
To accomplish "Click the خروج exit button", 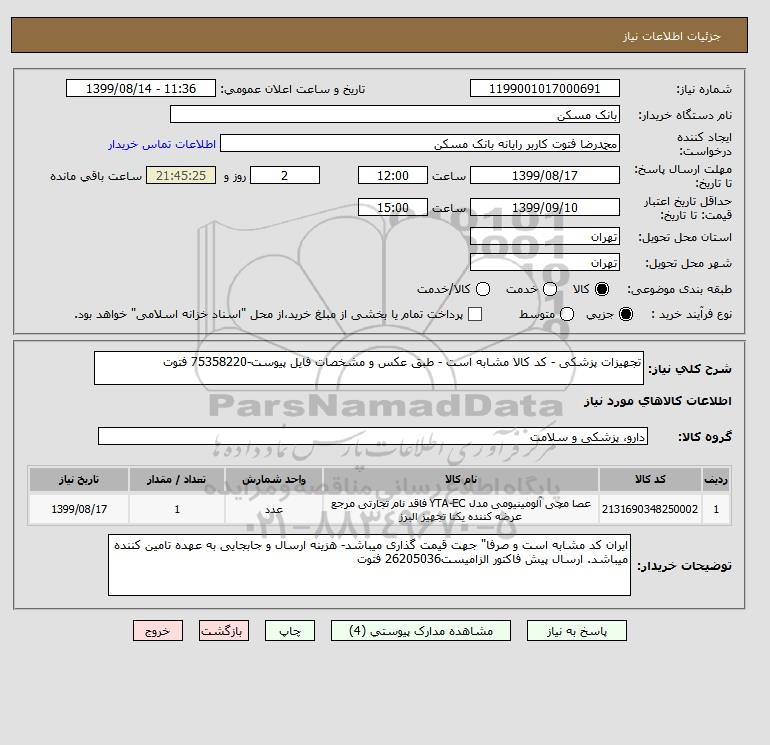I will click(x=158, y=631).
